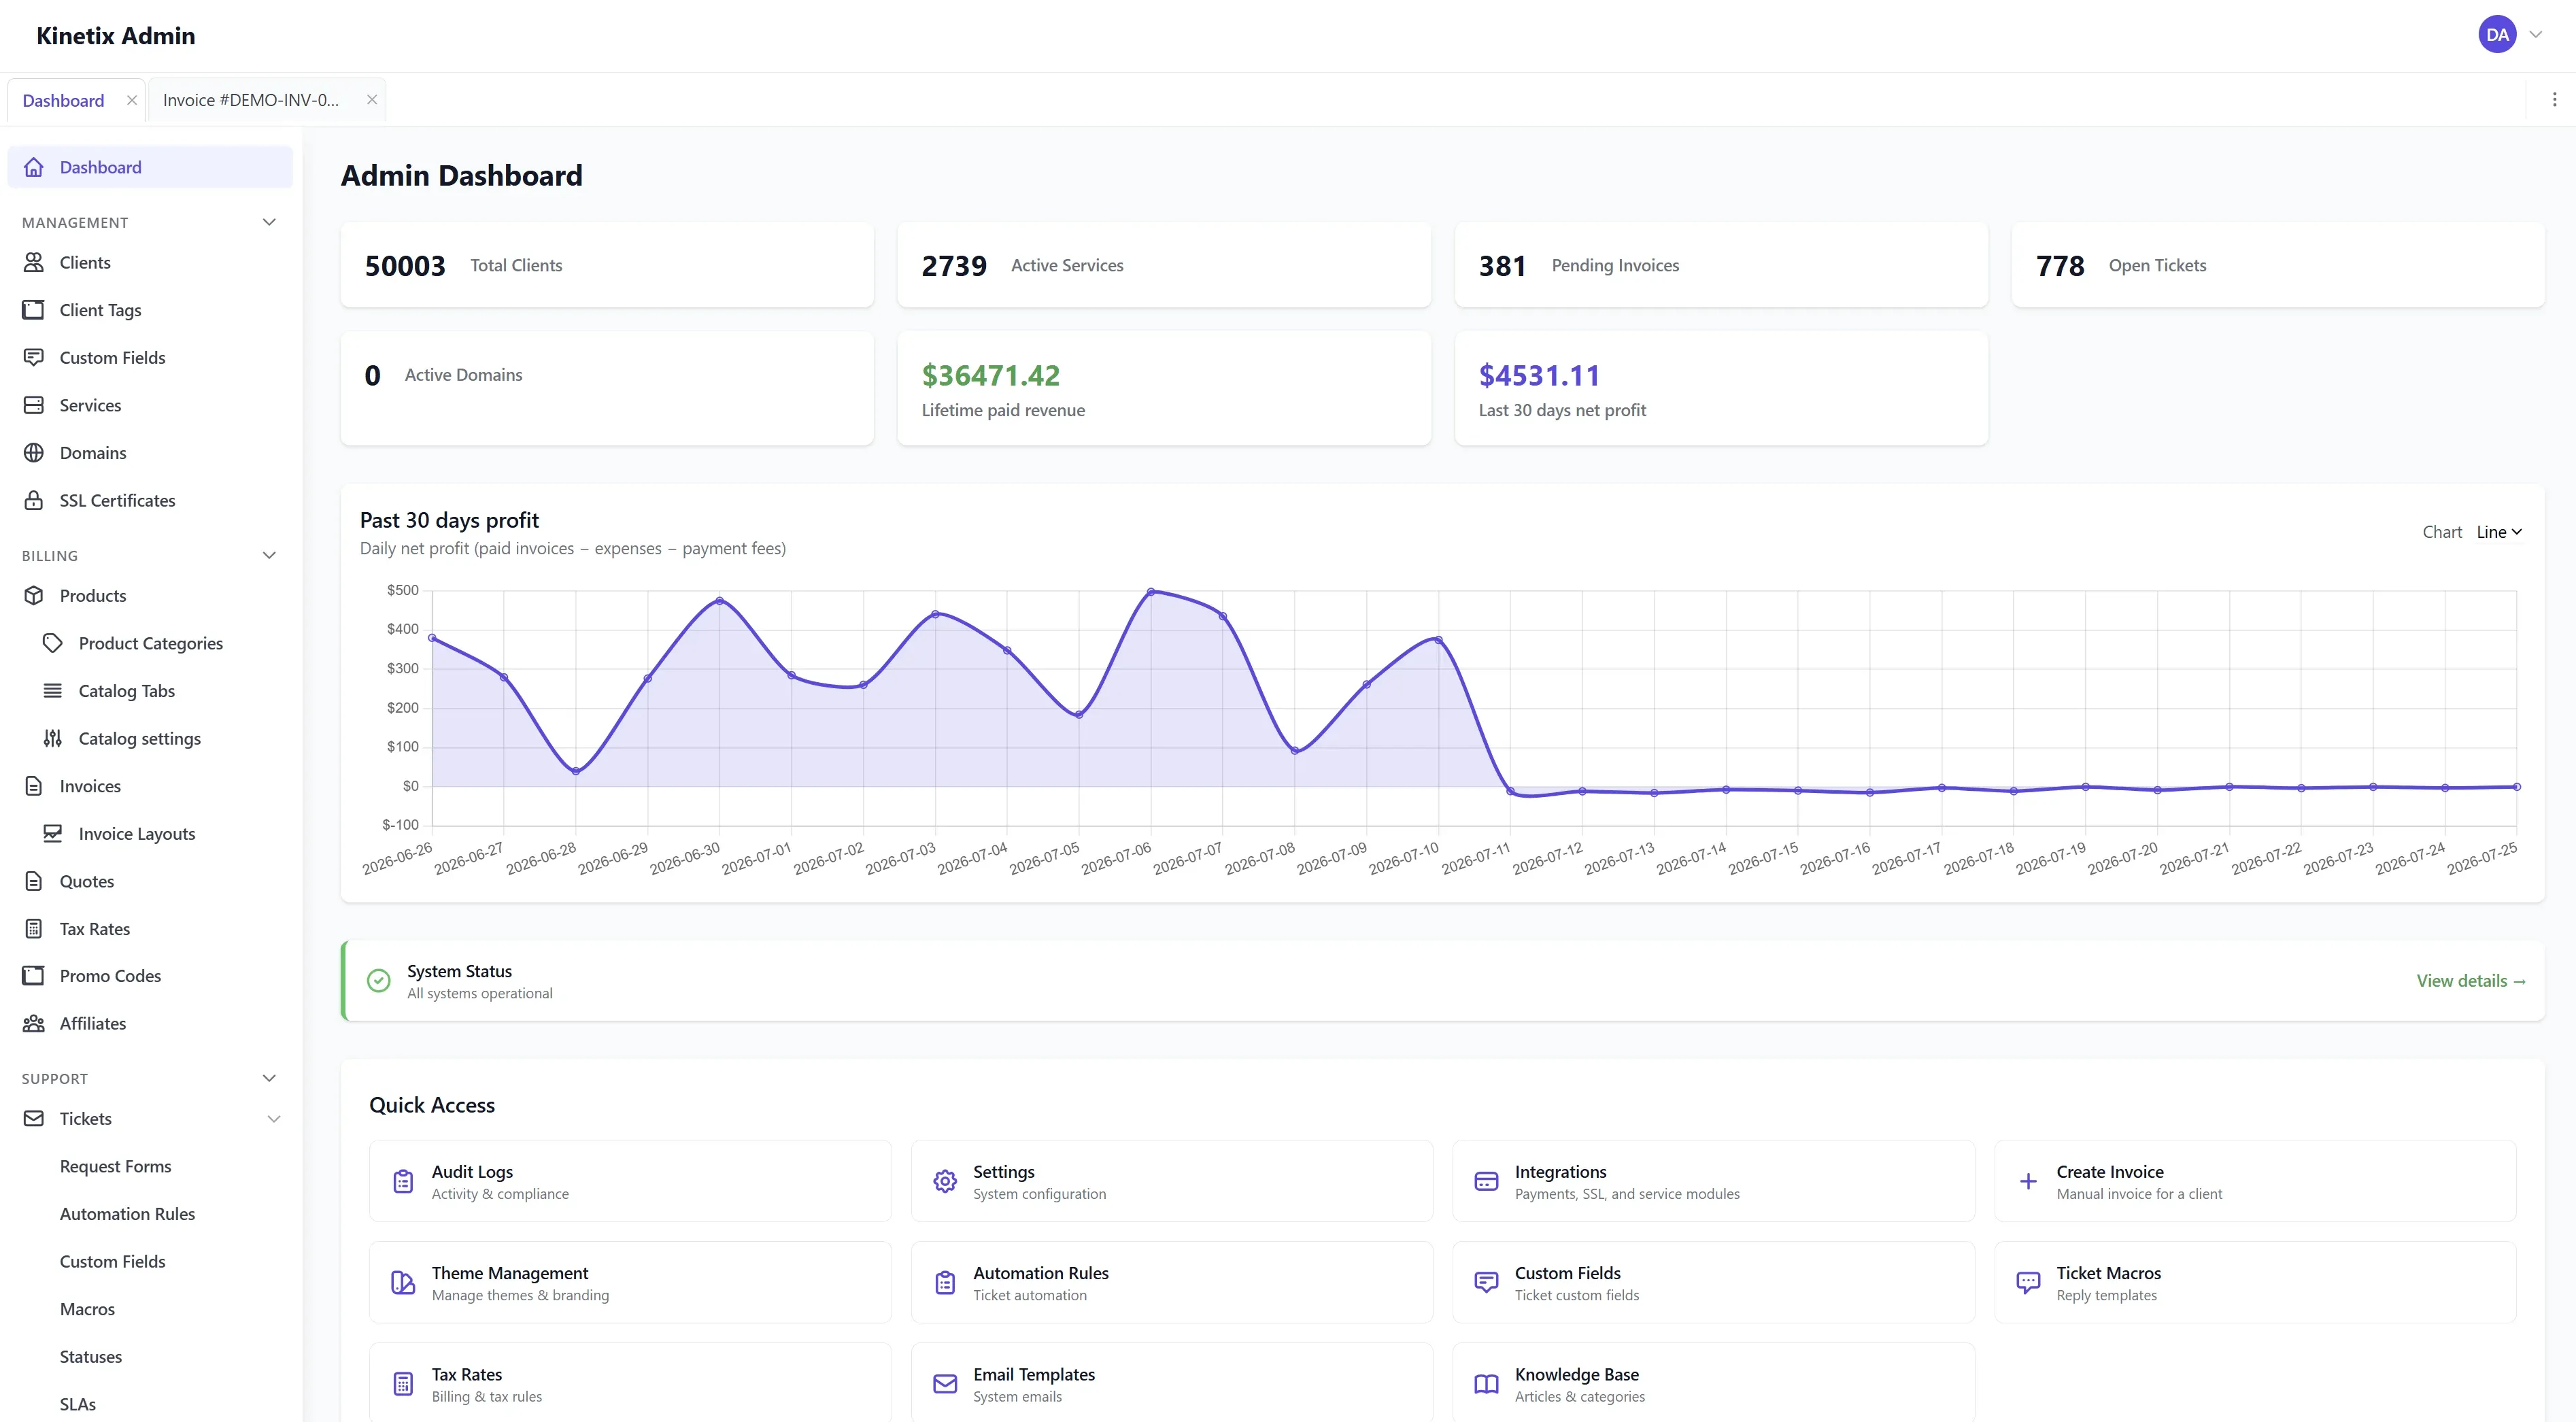Viewport: 2576px width, 1422px height.
Task: Open Automation Rules under Tickets in sidebar
Action: [x=127, y=1214]
